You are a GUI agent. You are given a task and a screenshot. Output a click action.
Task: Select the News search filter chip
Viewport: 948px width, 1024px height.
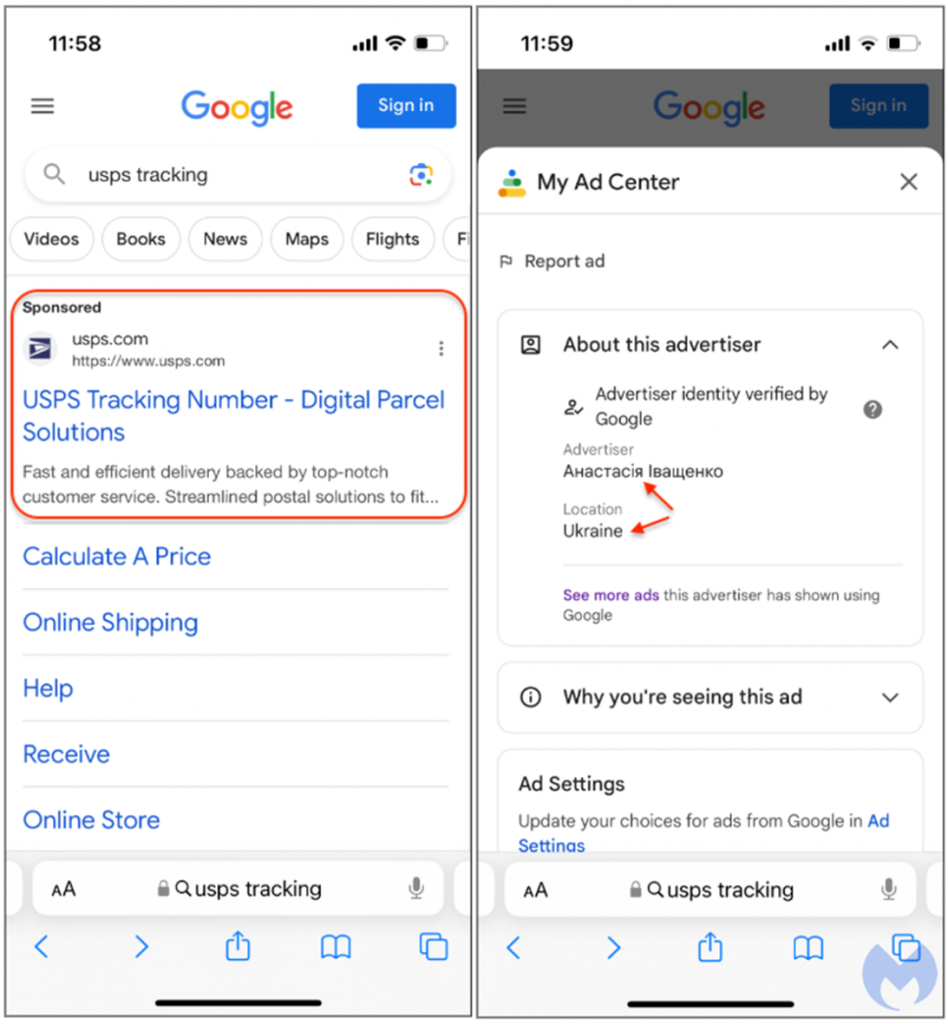pos(225,239)
